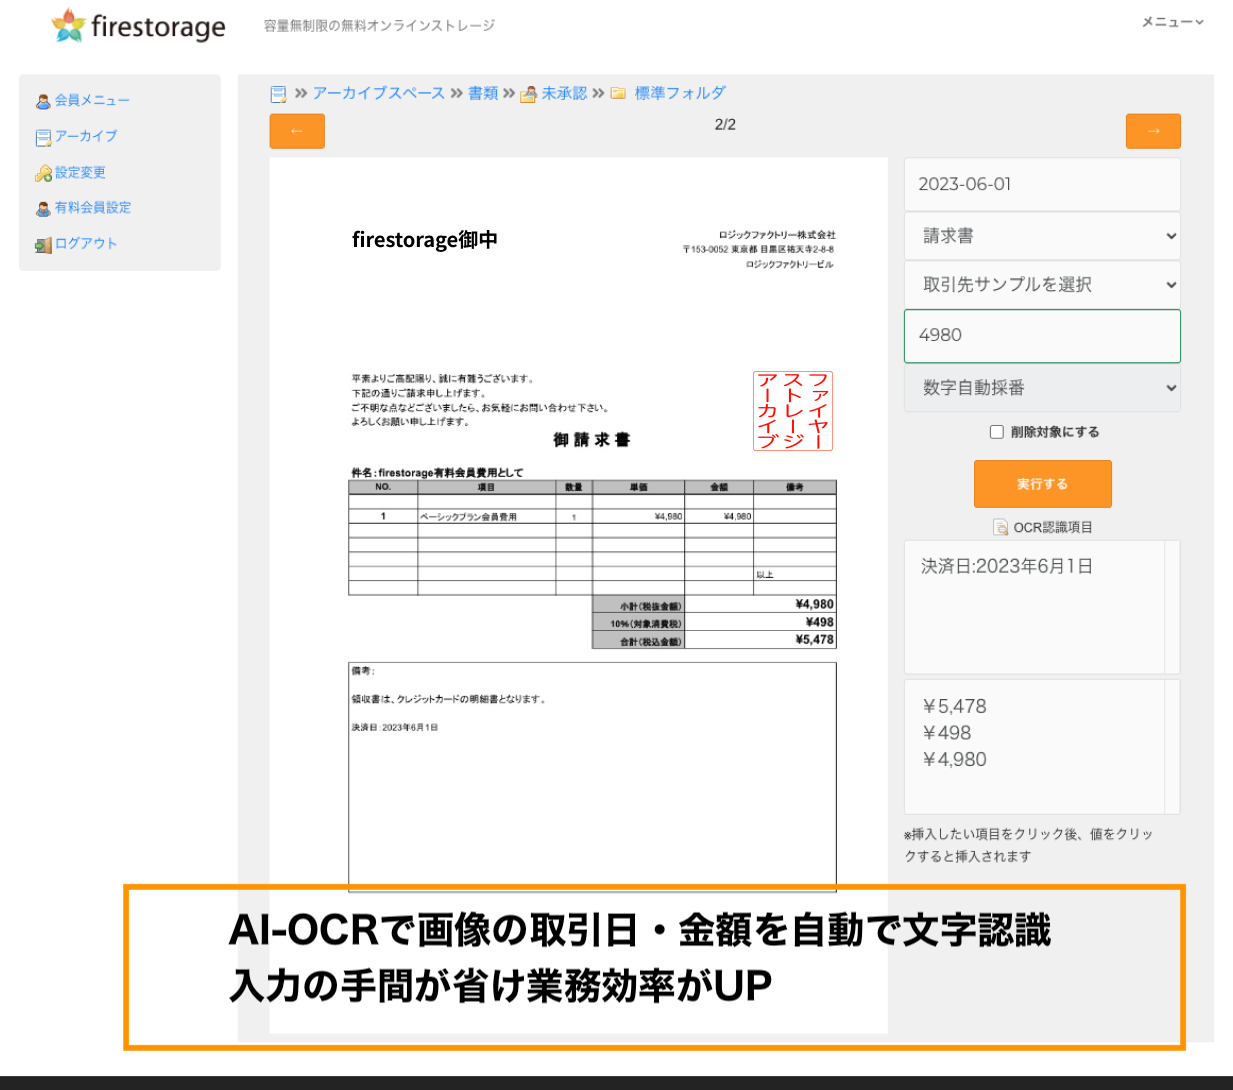Click the 未承認 breadcrumb icon

coord(529,94)
